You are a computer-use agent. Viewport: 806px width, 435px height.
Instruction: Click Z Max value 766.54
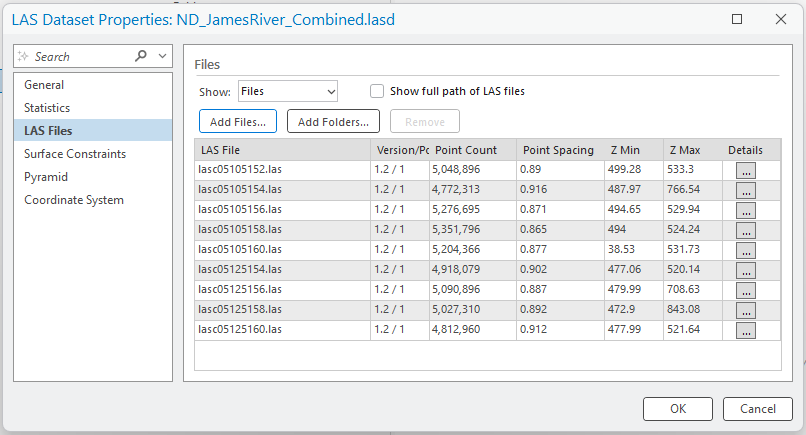(x=684, y=189)
